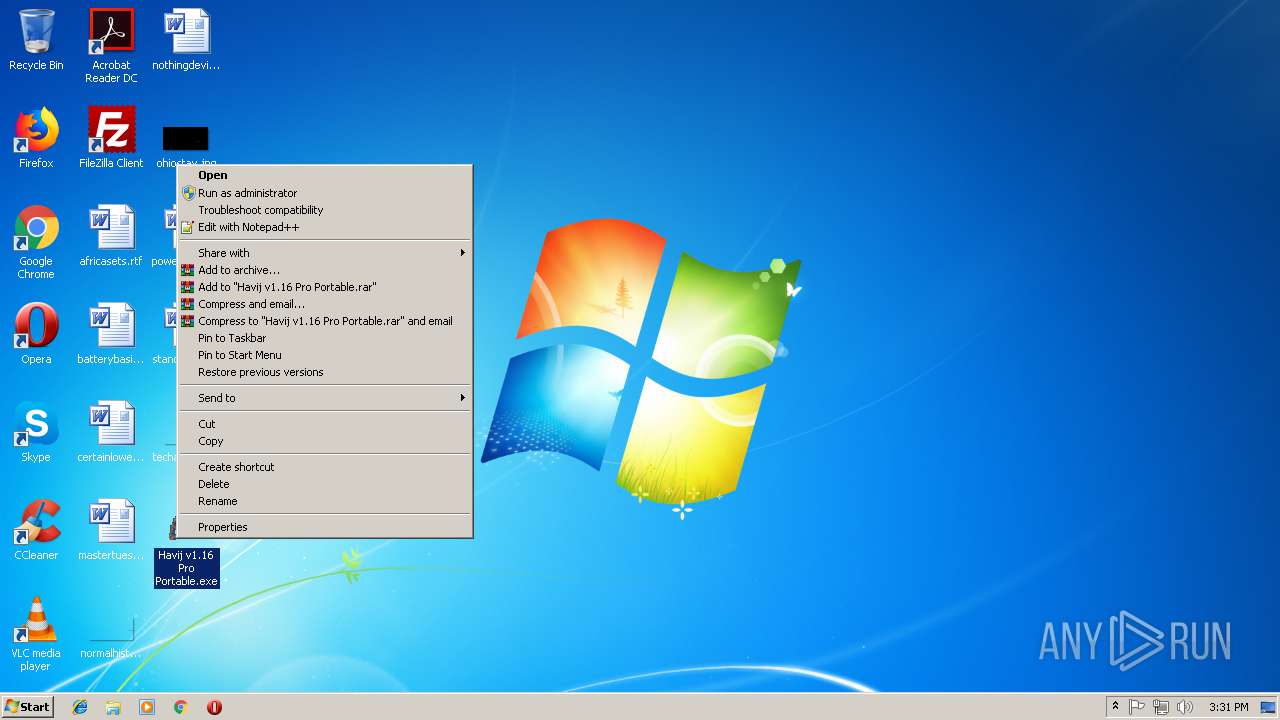Select the black ohiostay.jpg image thumbnail
1280x720 pixels.
[185, 138]
